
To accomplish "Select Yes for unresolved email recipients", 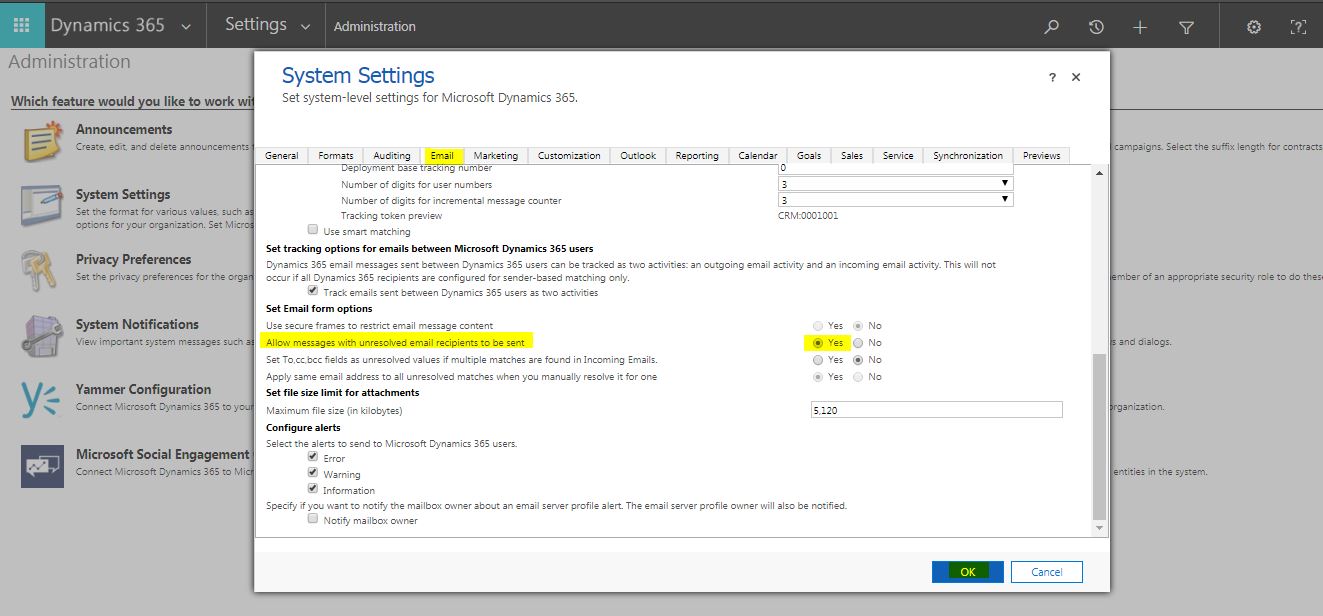I will click(x=818, y=342).
